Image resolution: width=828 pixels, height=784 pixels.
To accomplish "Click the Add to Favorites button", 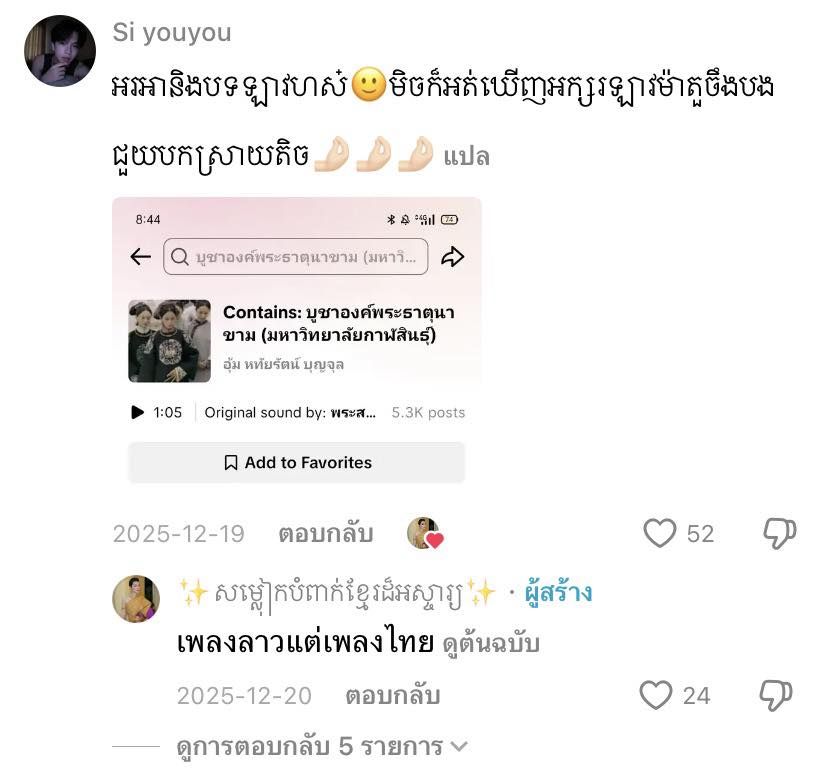I will point(296,462).
